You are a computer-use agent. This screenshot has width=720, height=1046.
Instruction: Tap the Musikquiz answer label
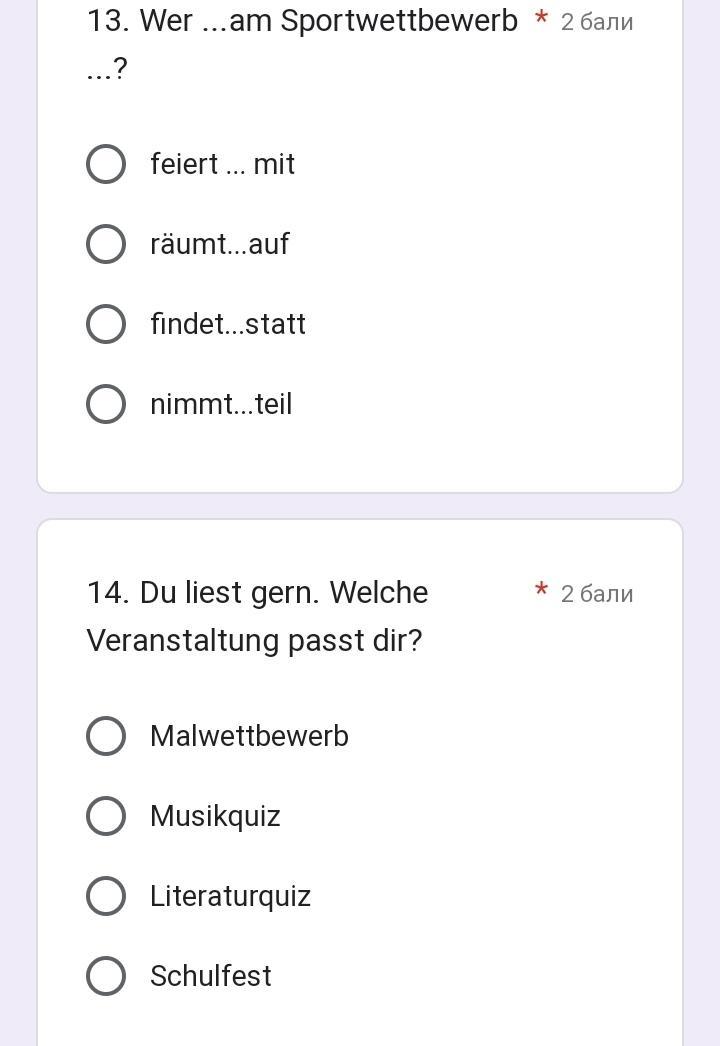215,816
